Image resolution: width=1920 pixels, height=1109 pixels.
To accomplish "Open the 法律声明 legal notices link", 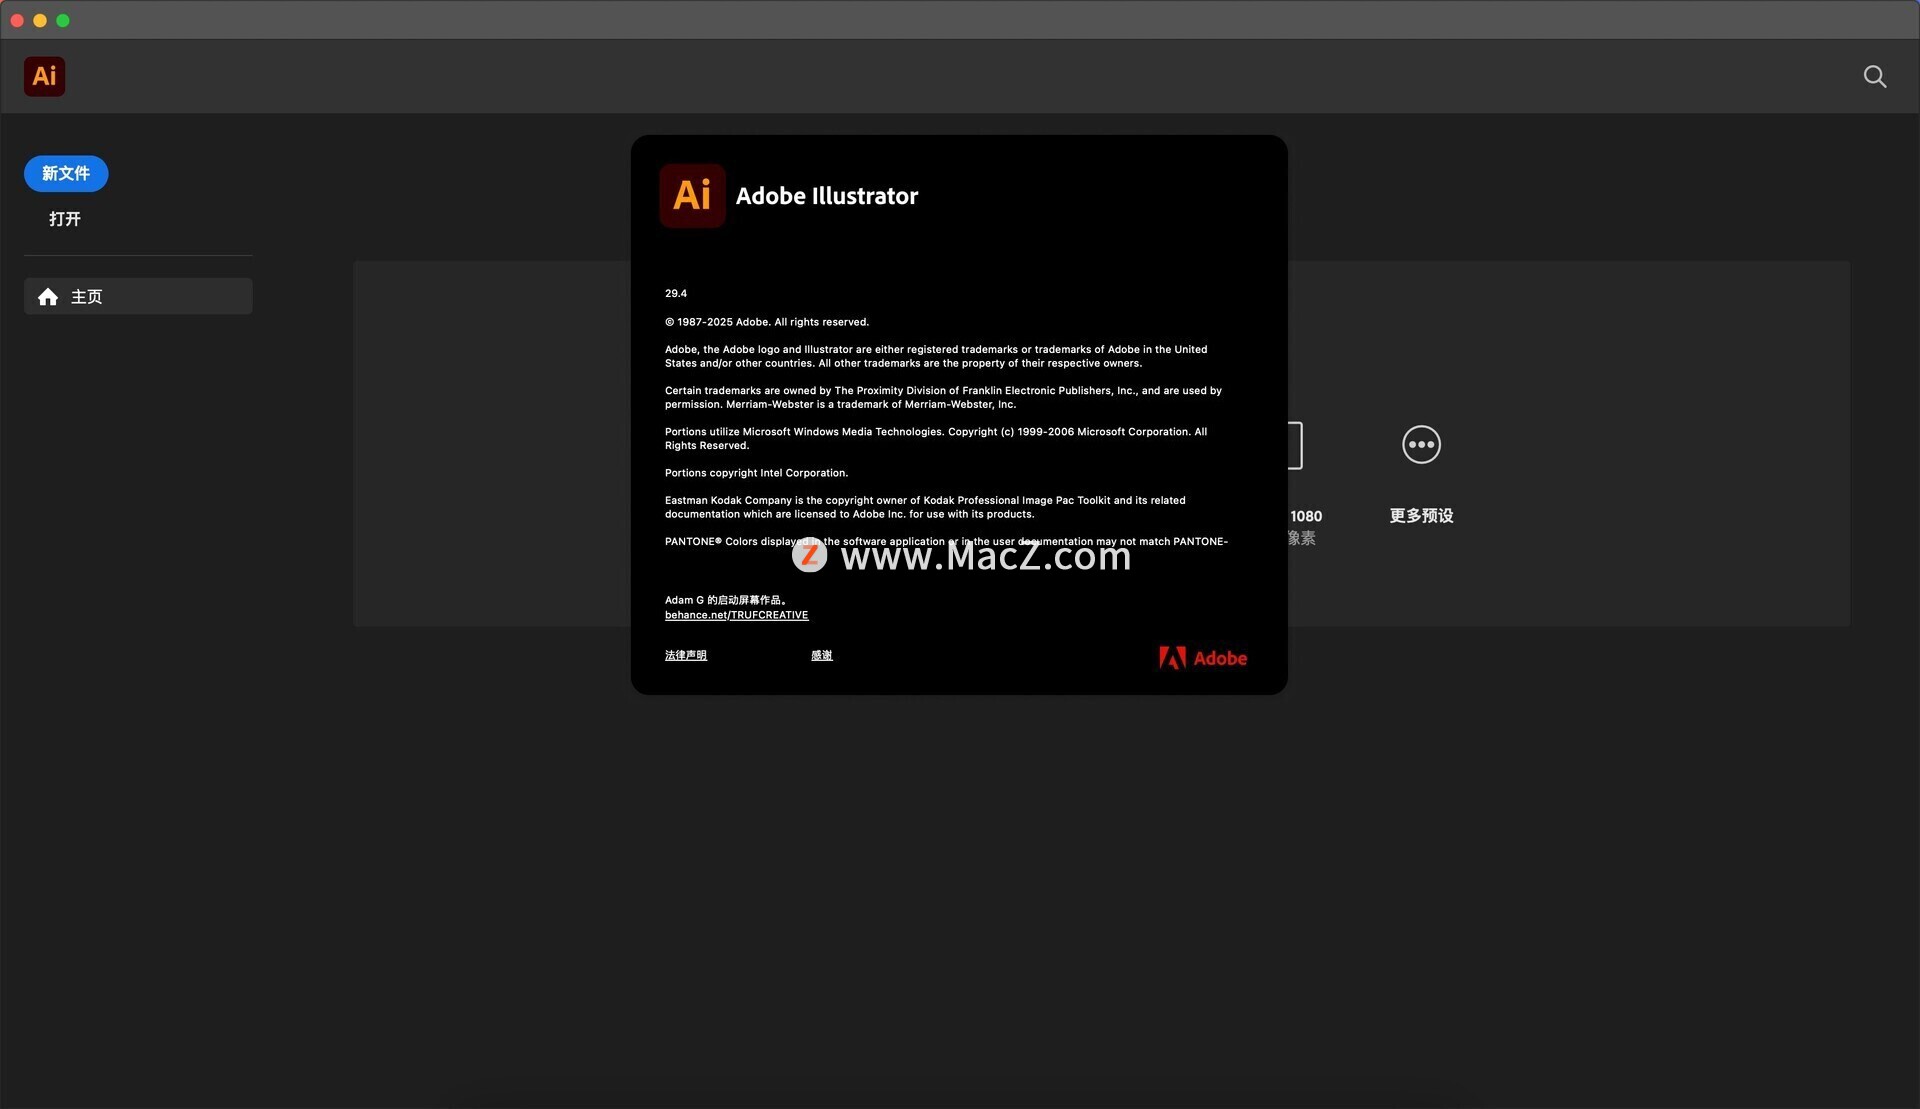I will click(x=686, y=655).
